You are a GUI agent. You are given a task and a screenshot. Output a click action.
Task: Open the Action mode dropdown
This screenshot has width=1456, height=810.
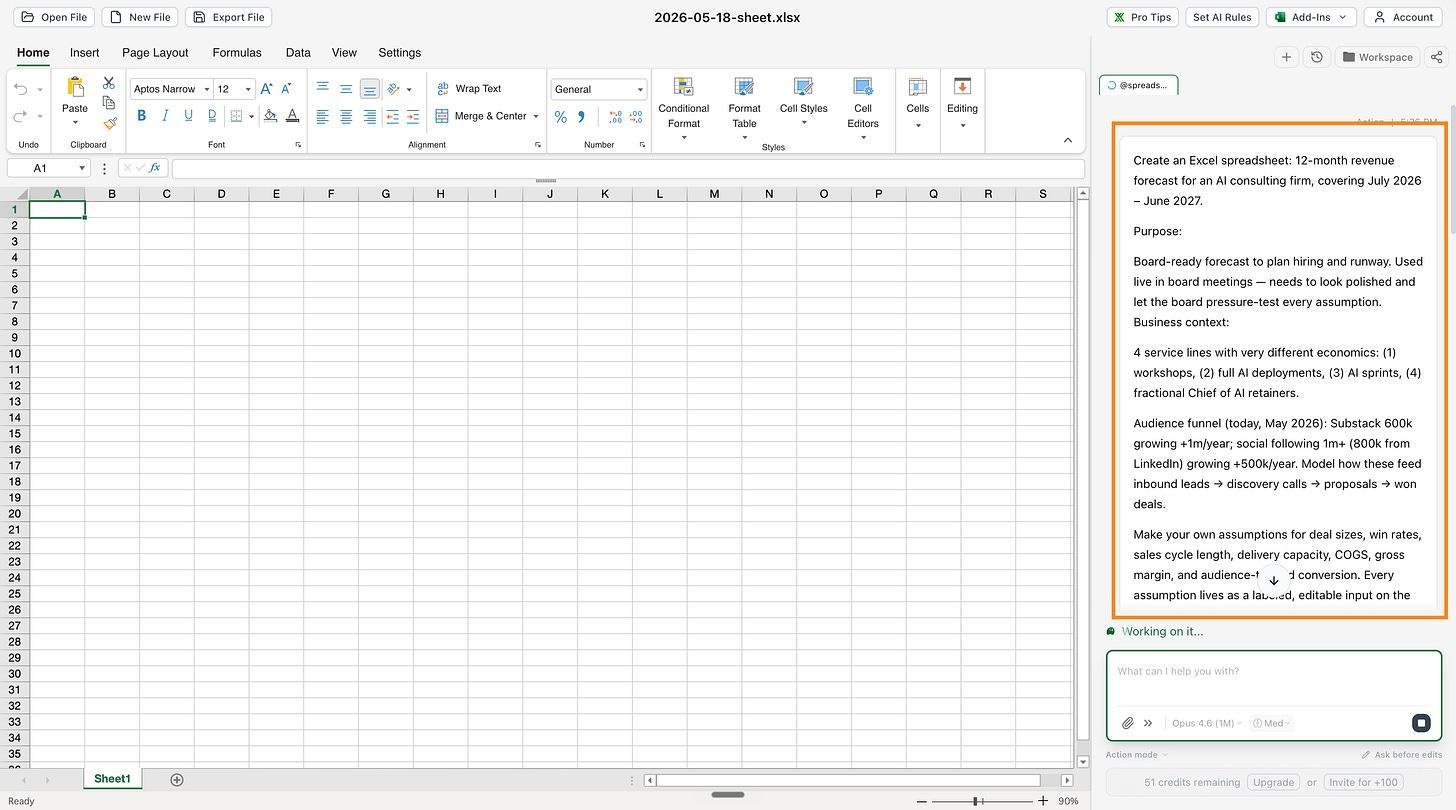click(1137, 755)
